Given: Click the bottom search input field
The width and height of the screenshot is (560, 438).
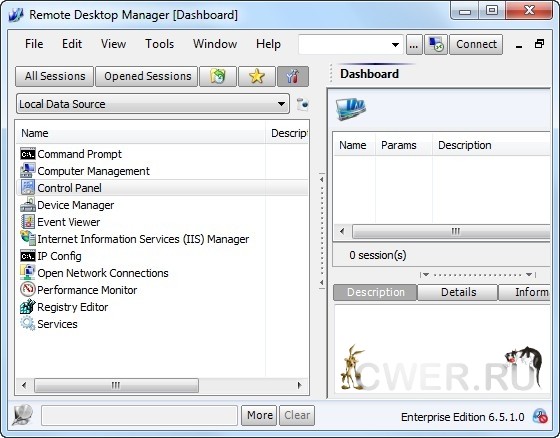Looking at the screenshot, I should point(140,415).
